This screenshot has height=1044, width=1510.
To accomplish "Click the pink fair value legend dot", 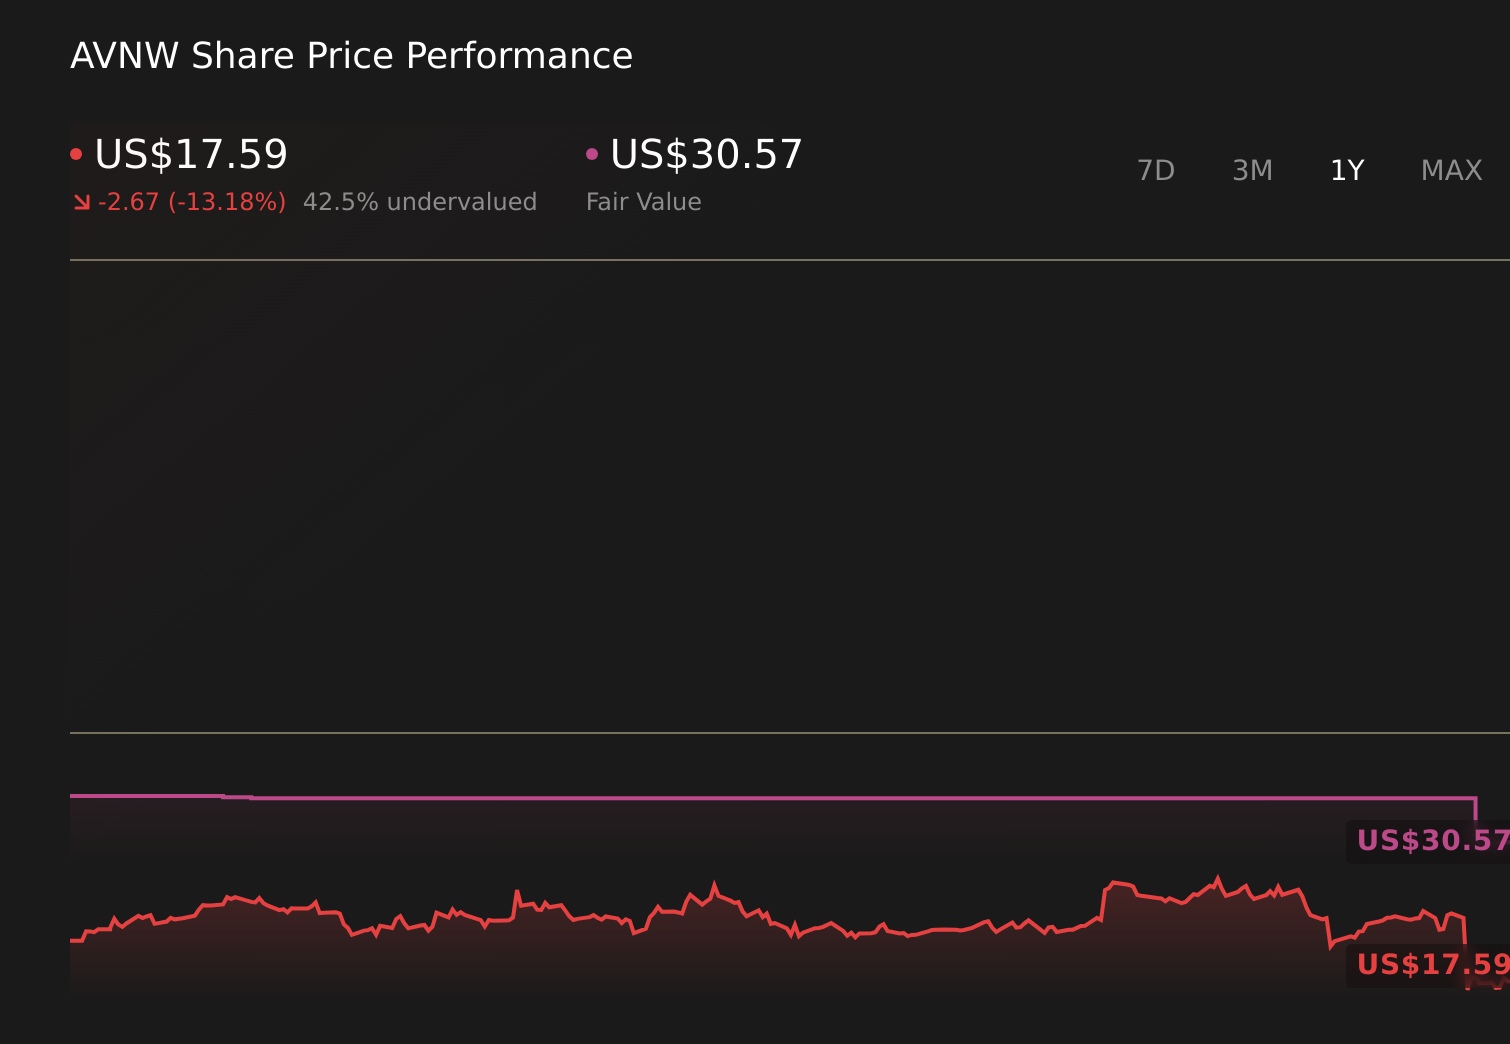I will tap(592, 154).
